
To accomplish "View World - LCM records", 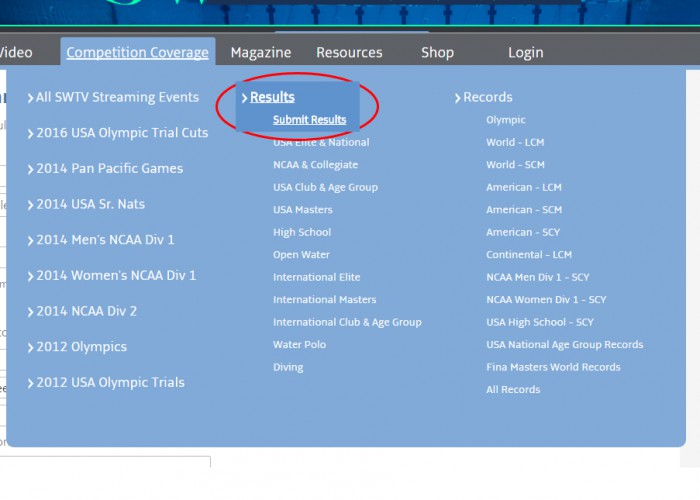I will click(x=515, y=142).
